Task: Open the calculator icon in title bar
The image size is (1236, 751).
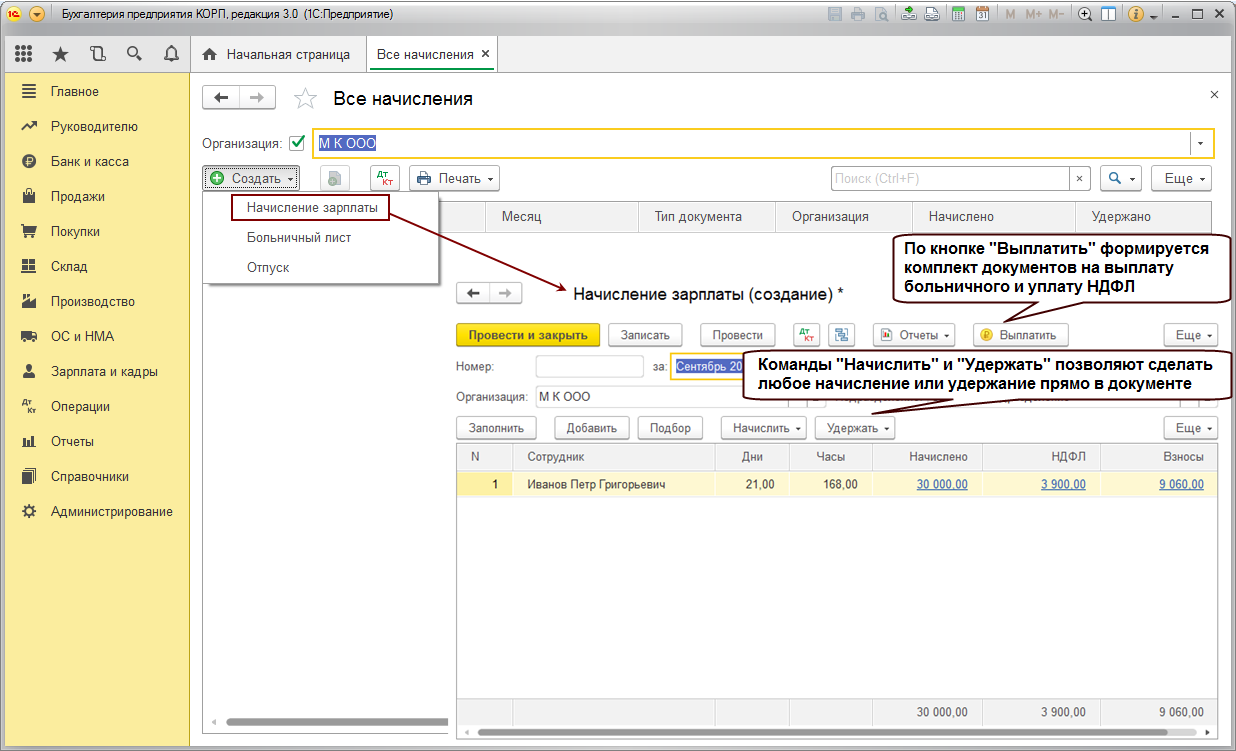Action: (x=959, y=14)
